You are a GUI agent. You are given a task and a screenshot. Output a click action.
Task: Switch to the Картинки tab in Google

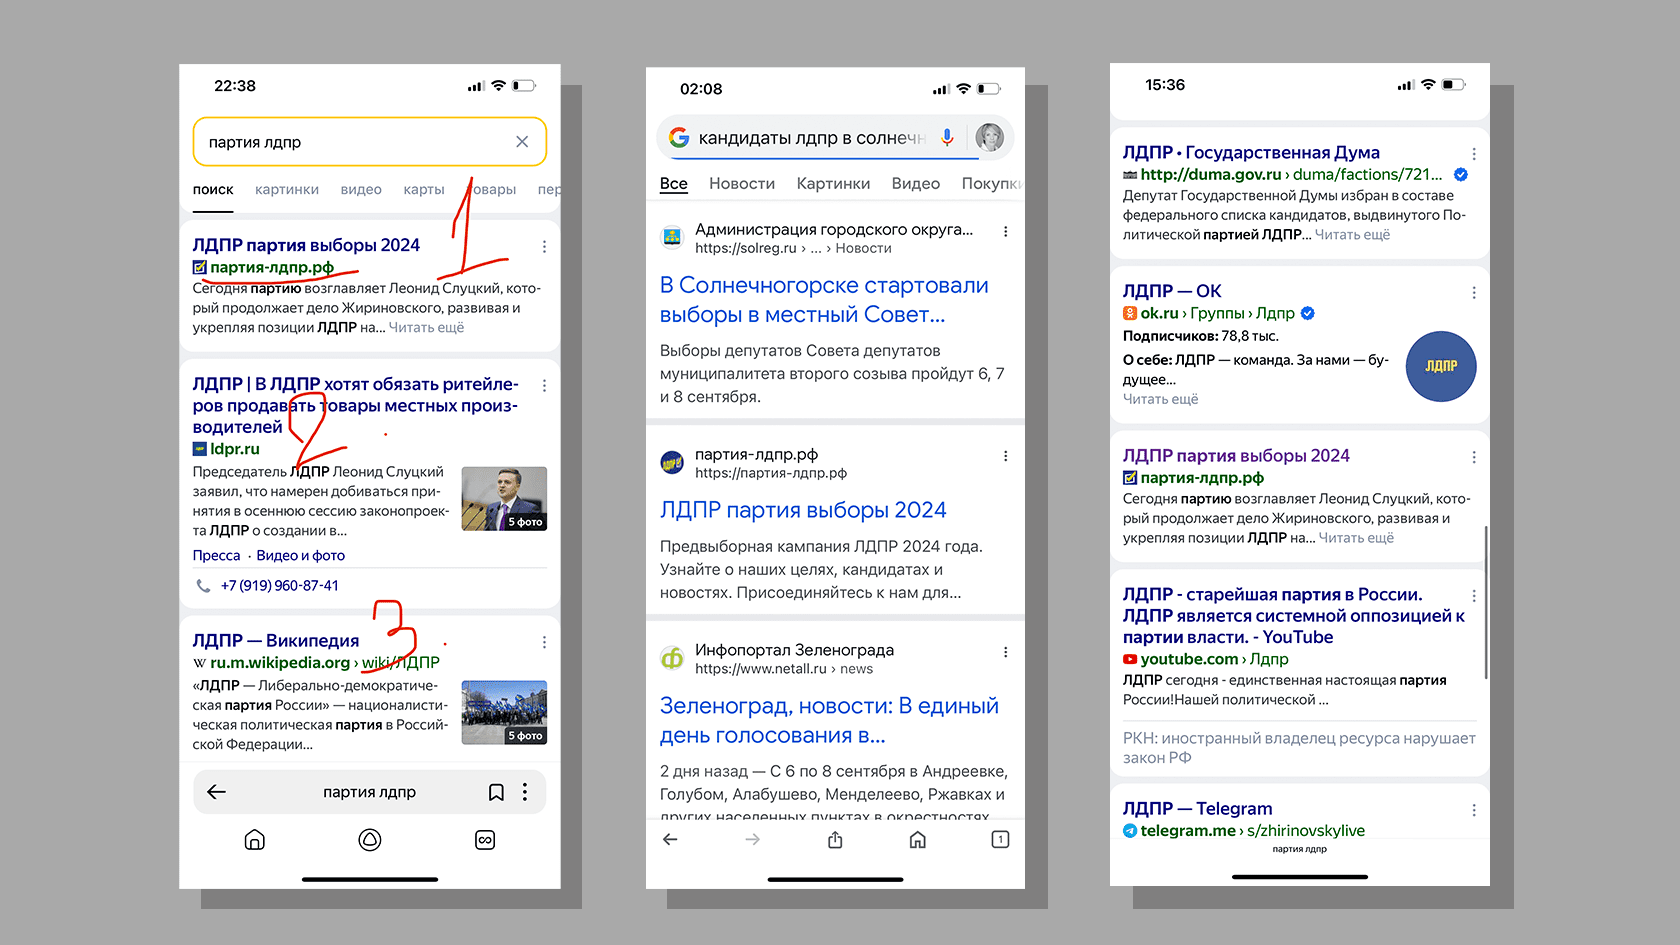[x=833, y=184]
